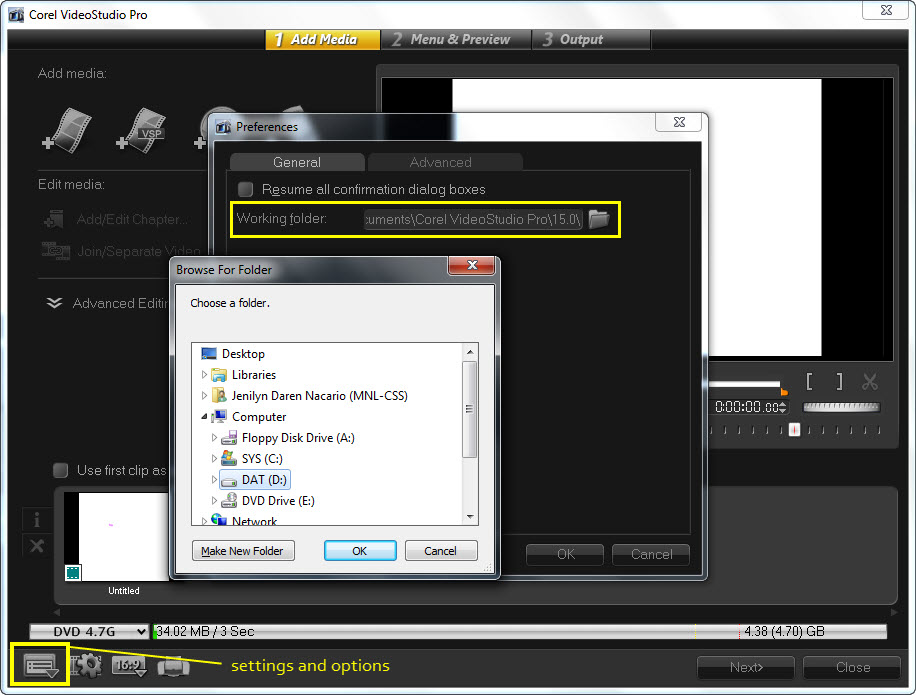
Task: Collapse the Computer tree node
Action: pos(204,416)
